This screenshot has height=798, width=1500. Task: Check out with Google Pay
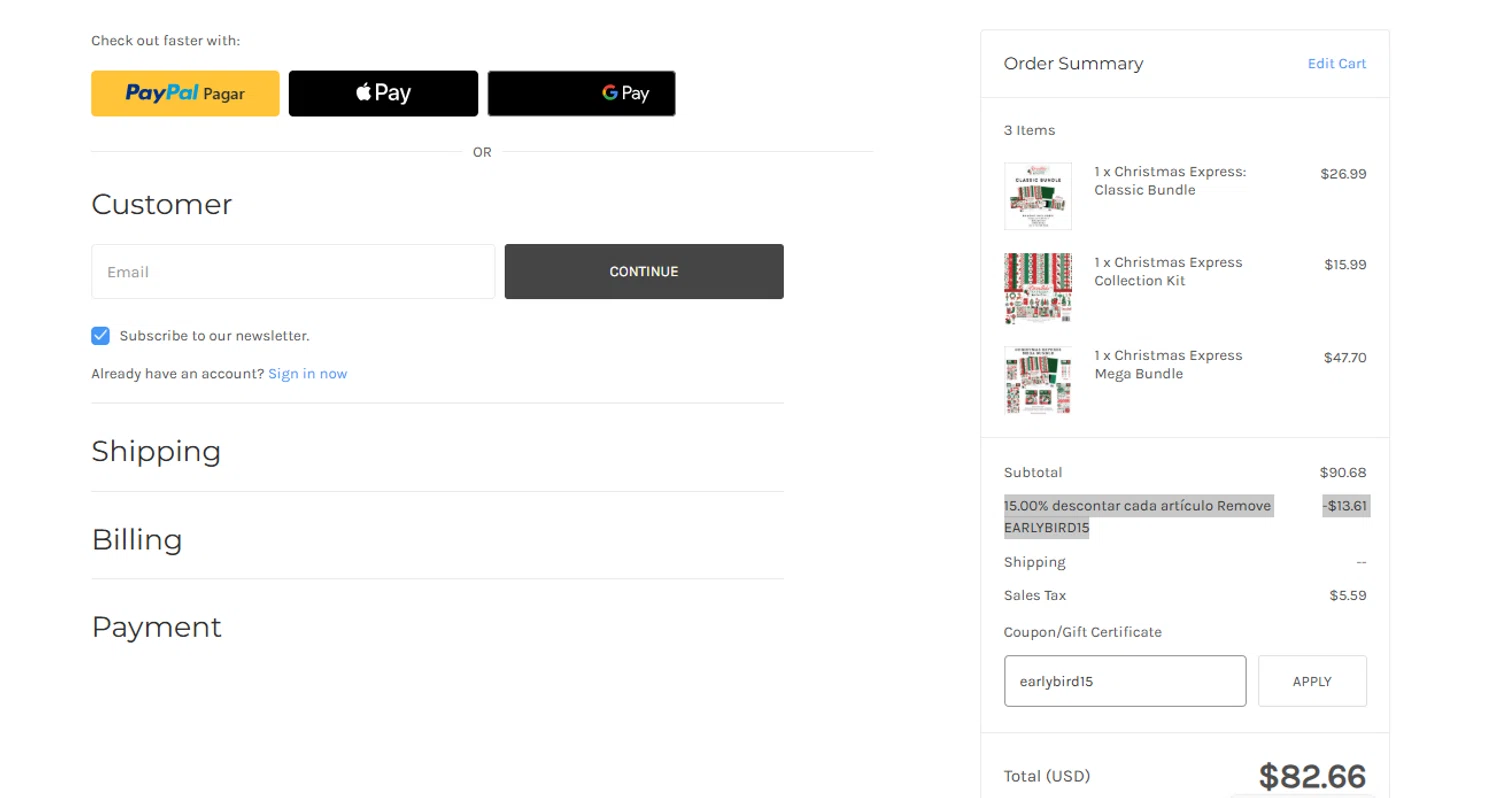point(581,93)
